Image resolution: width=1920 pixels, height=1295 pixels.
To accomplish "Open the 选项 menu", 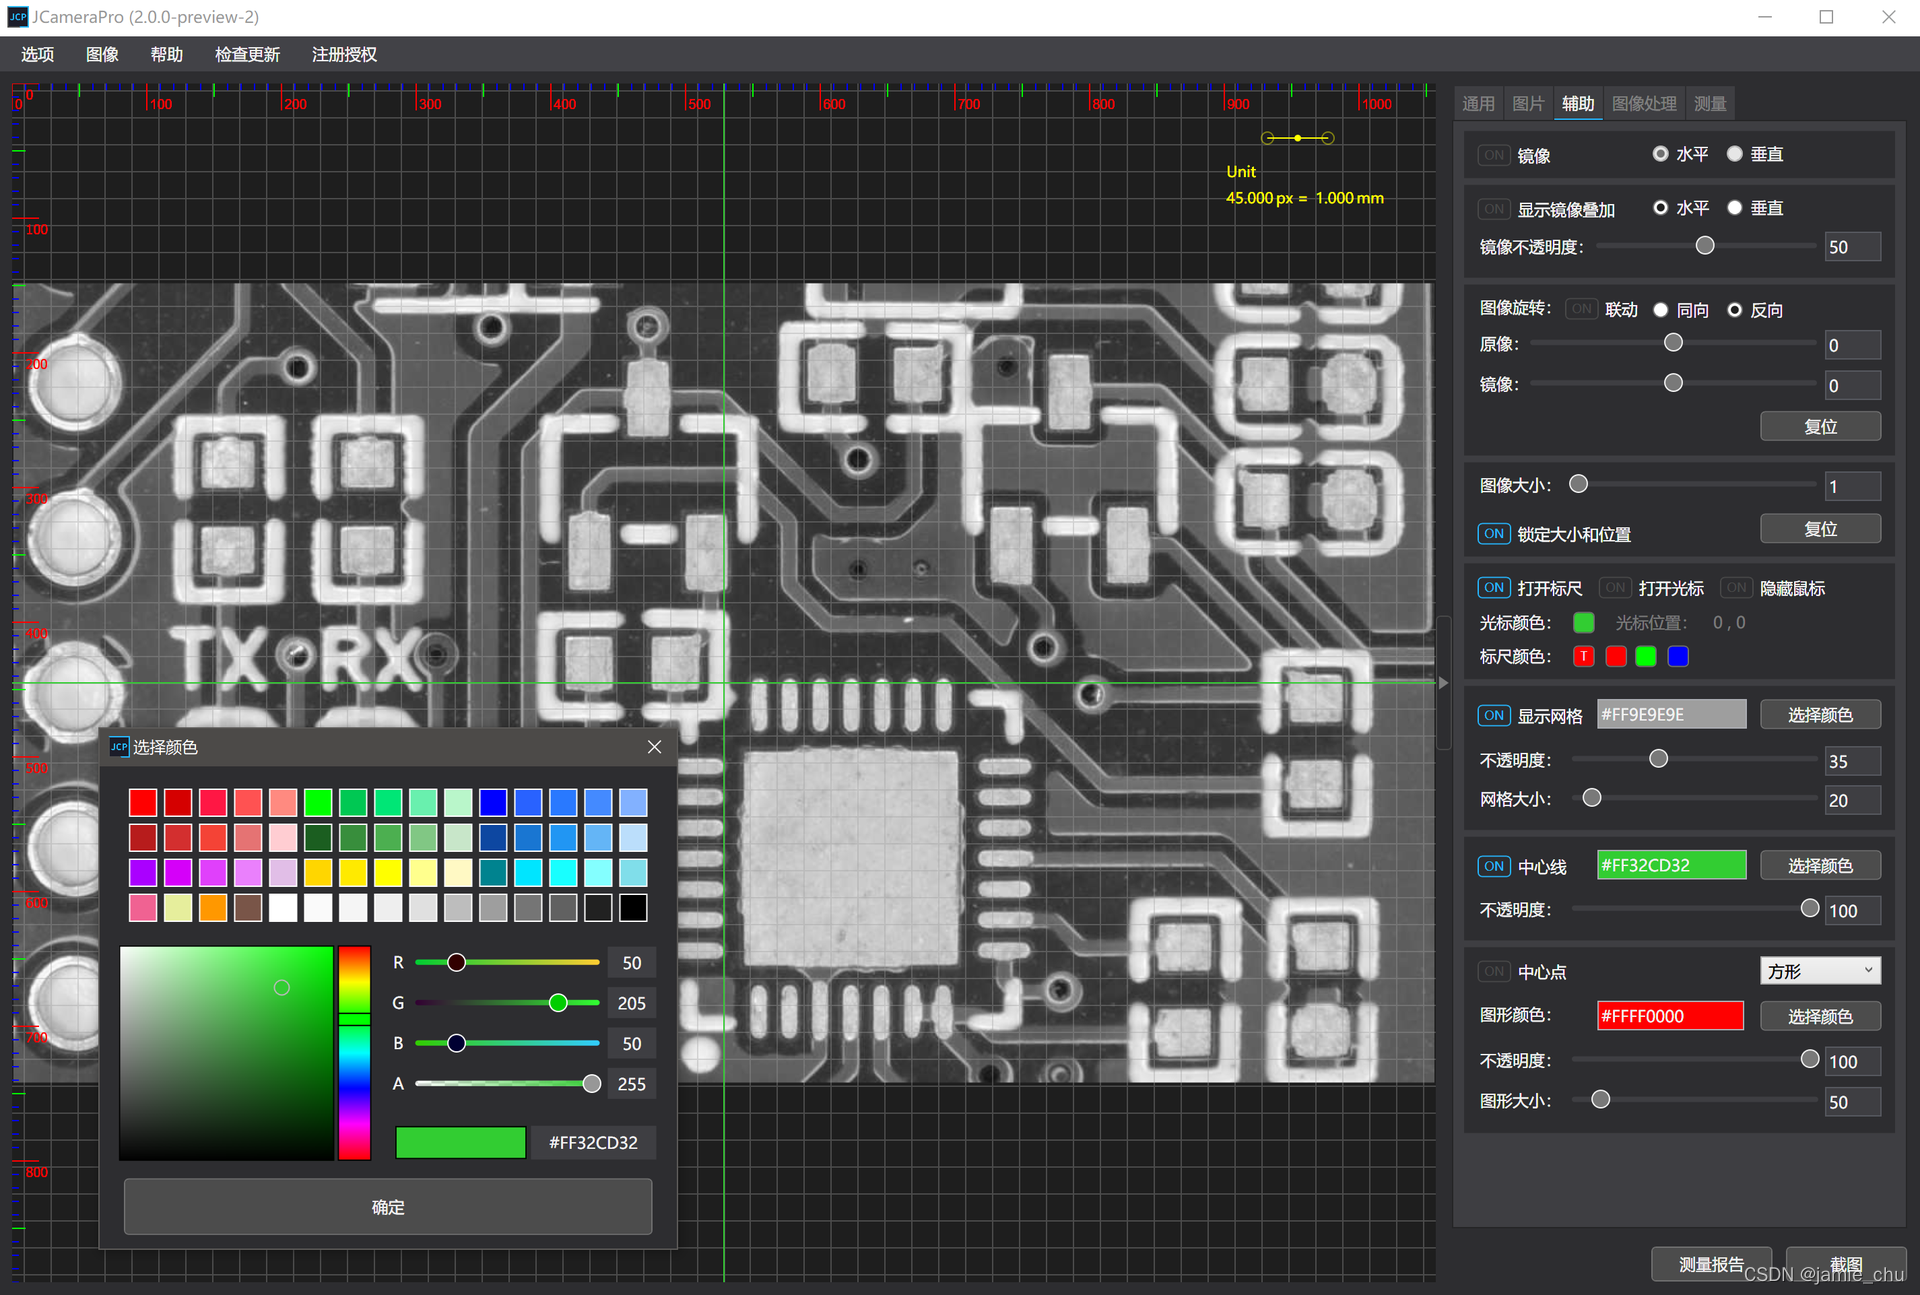I will 37,54.
